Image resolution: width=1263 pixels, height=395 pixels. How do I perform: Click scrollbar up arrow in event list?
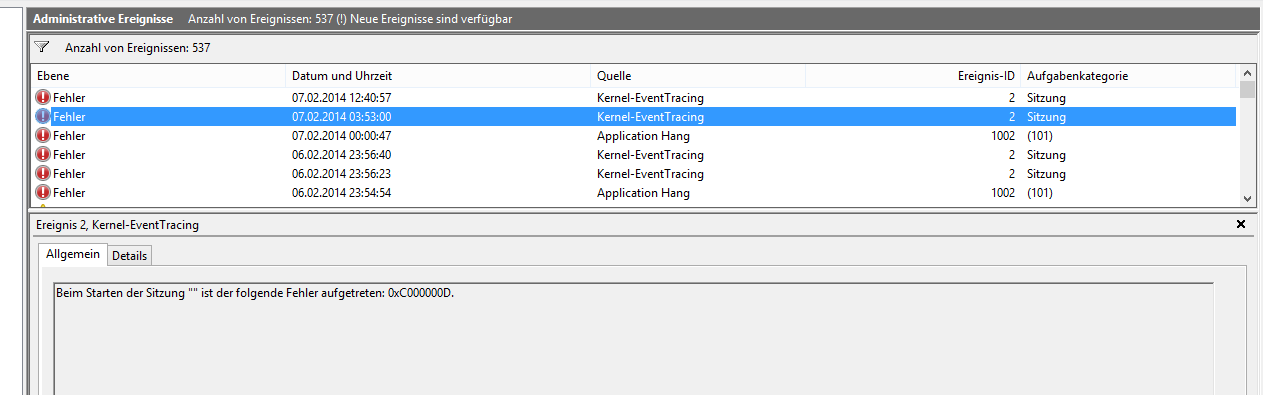(1247, 73)
